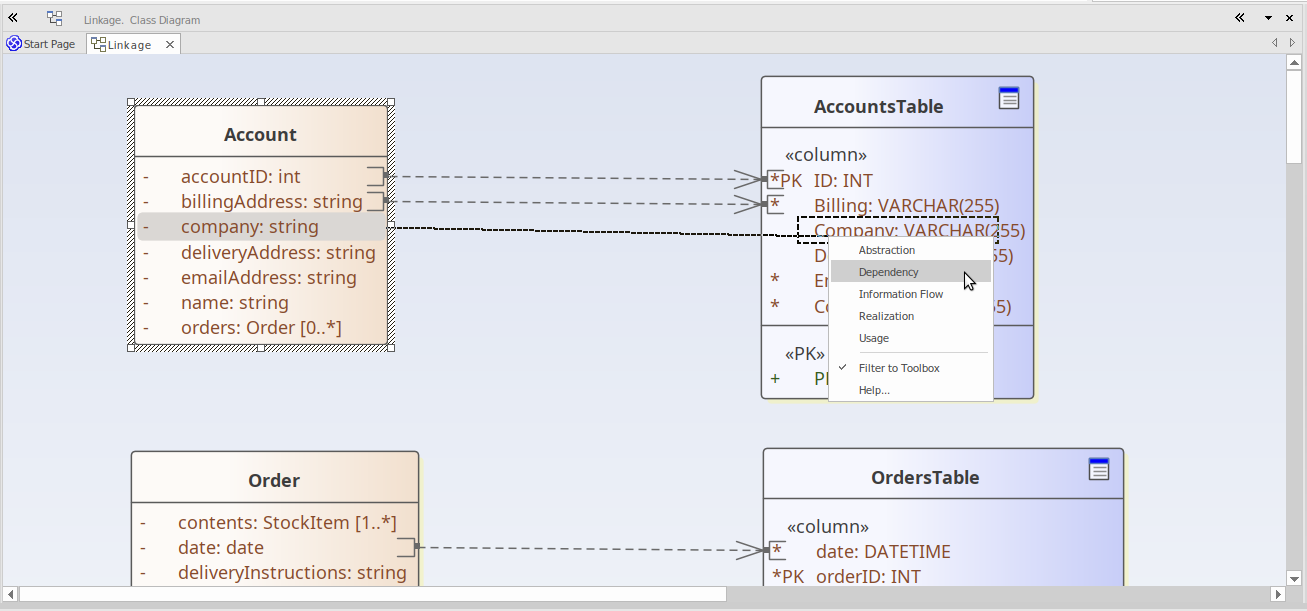Toggle the Filter to Toolbox option
1307x611 pixels.
[899, 368]
